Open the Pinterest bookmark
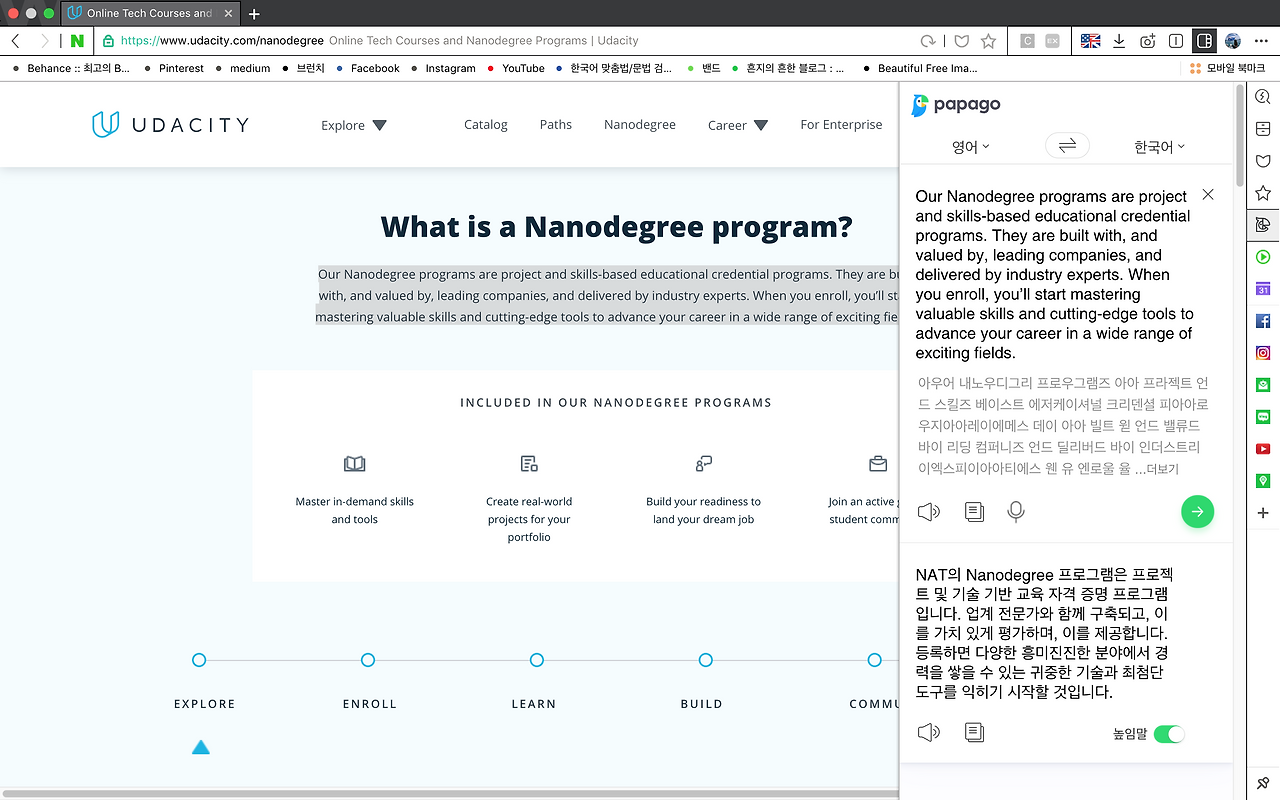Viewport: 1280px width, 800px height. pyautogui.click(x=174, y=68)
